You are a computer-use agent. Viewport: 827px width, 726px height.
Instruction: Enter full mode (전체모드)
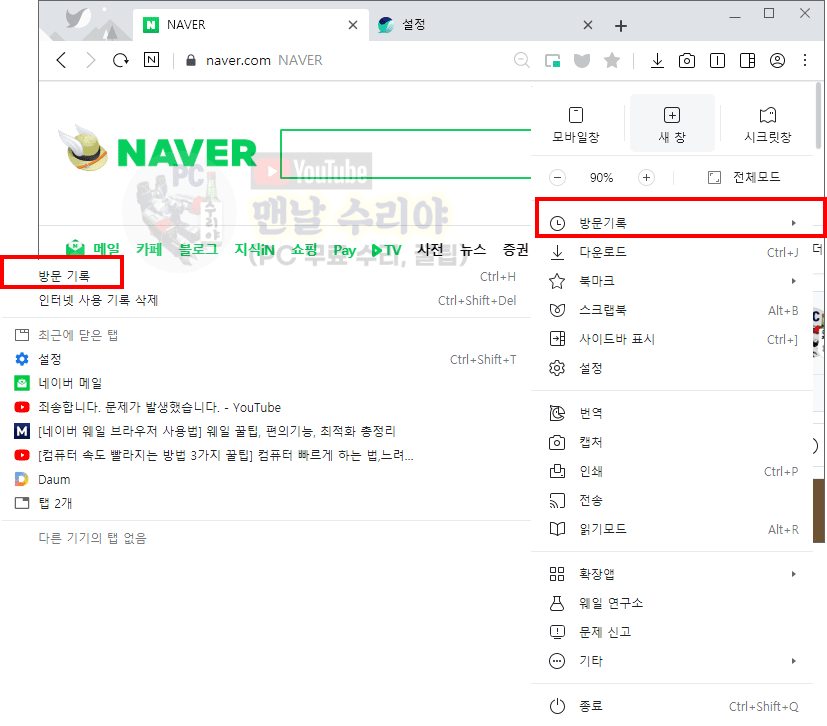pyautogui.click(x=744, y=177)
